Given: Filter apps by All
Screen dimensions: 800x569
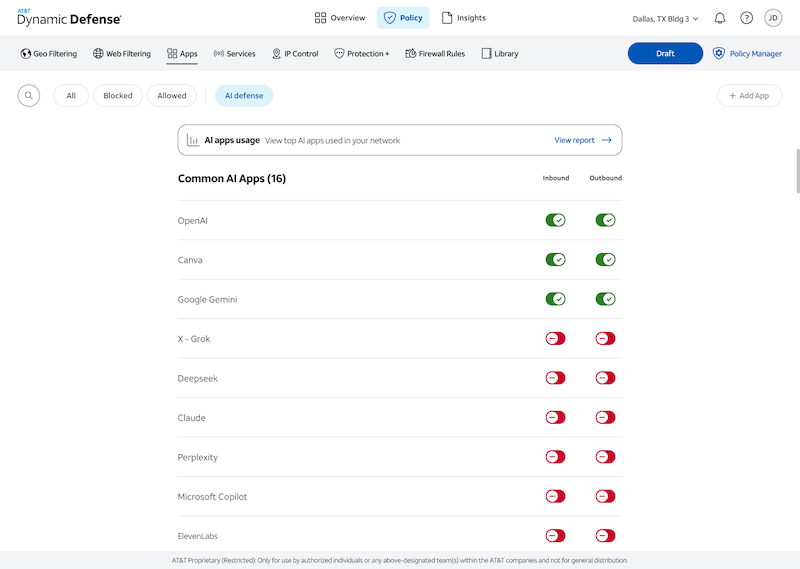Looking at the screenshot, I should [x=71, y=95].
